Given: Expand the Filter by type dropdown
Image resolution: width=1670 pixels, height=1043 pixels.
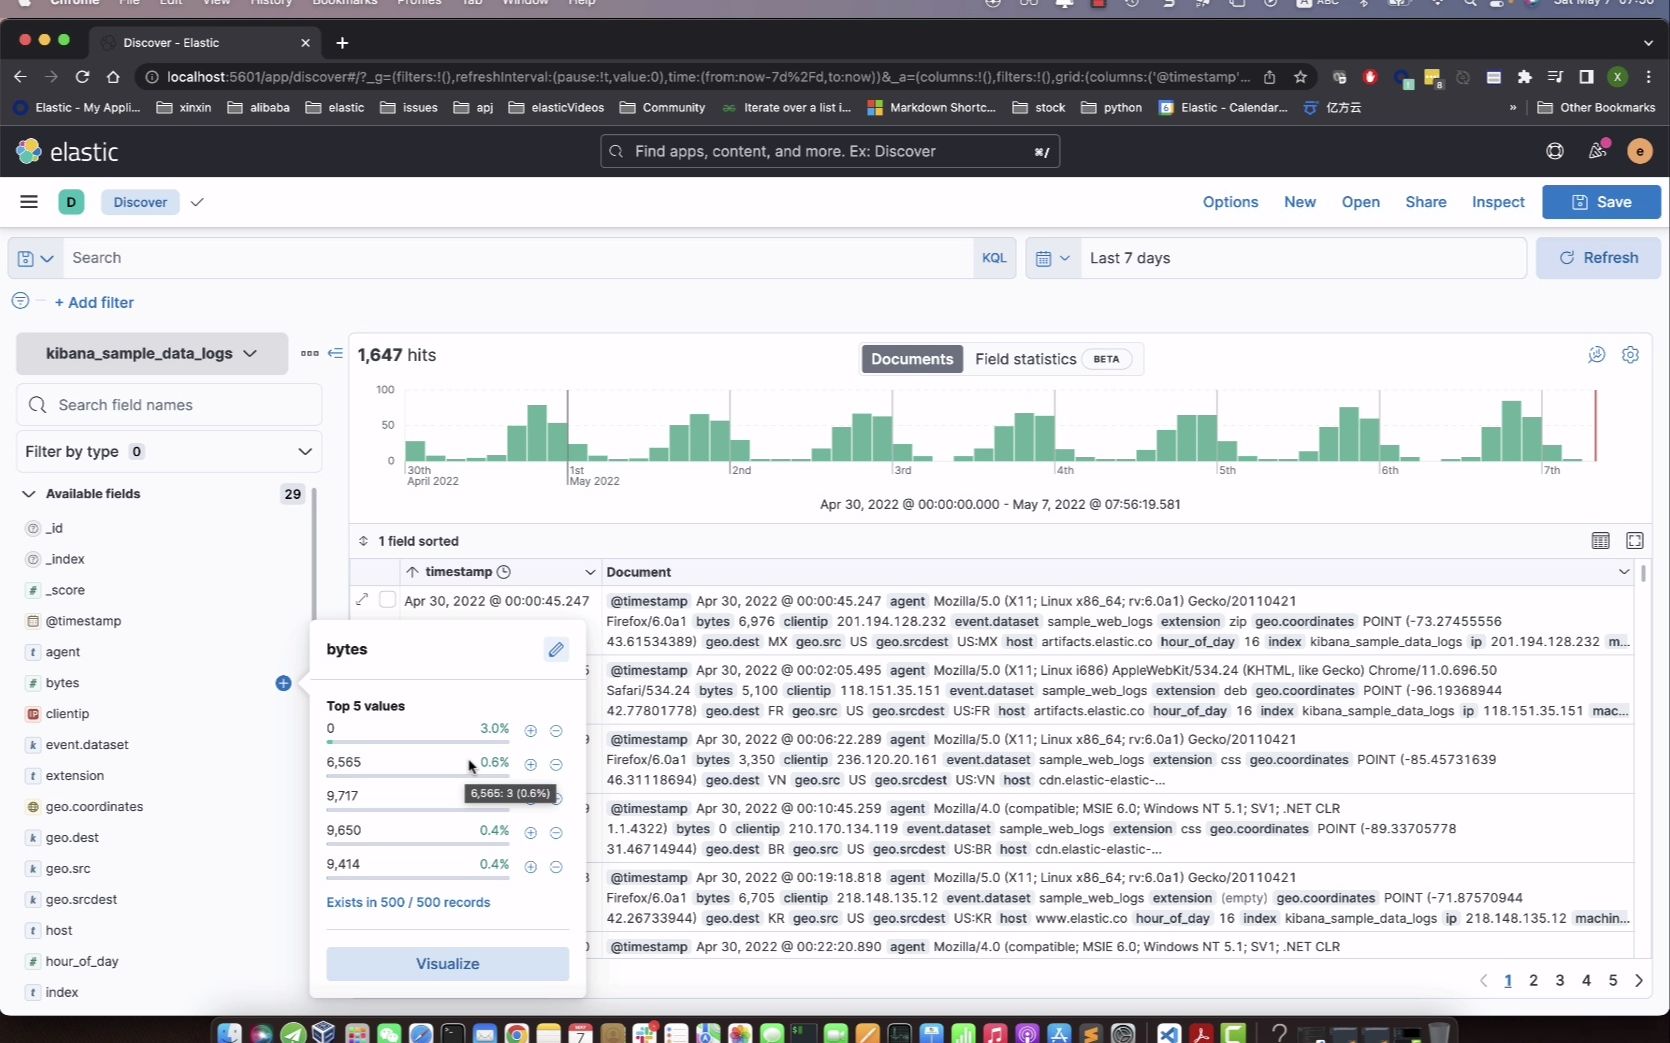Looking at the screenshot, I should pos(304,451).
